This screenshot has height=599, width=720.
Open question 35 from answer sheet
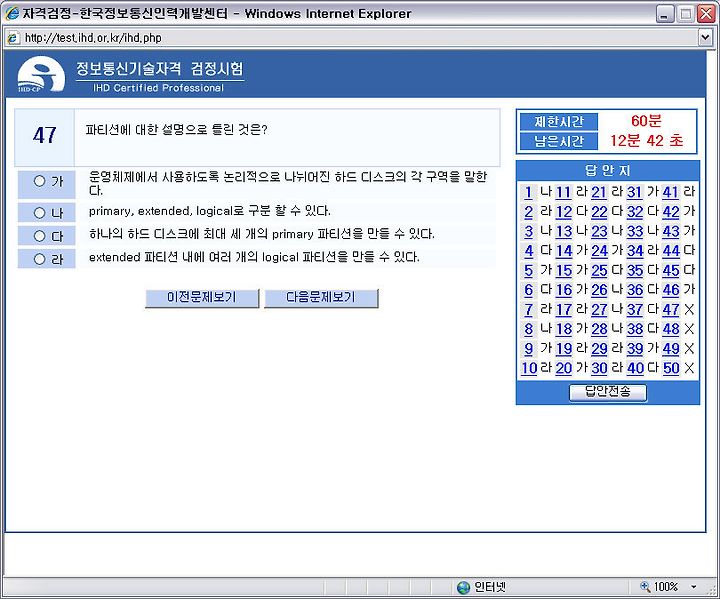(x=635, y=270)
